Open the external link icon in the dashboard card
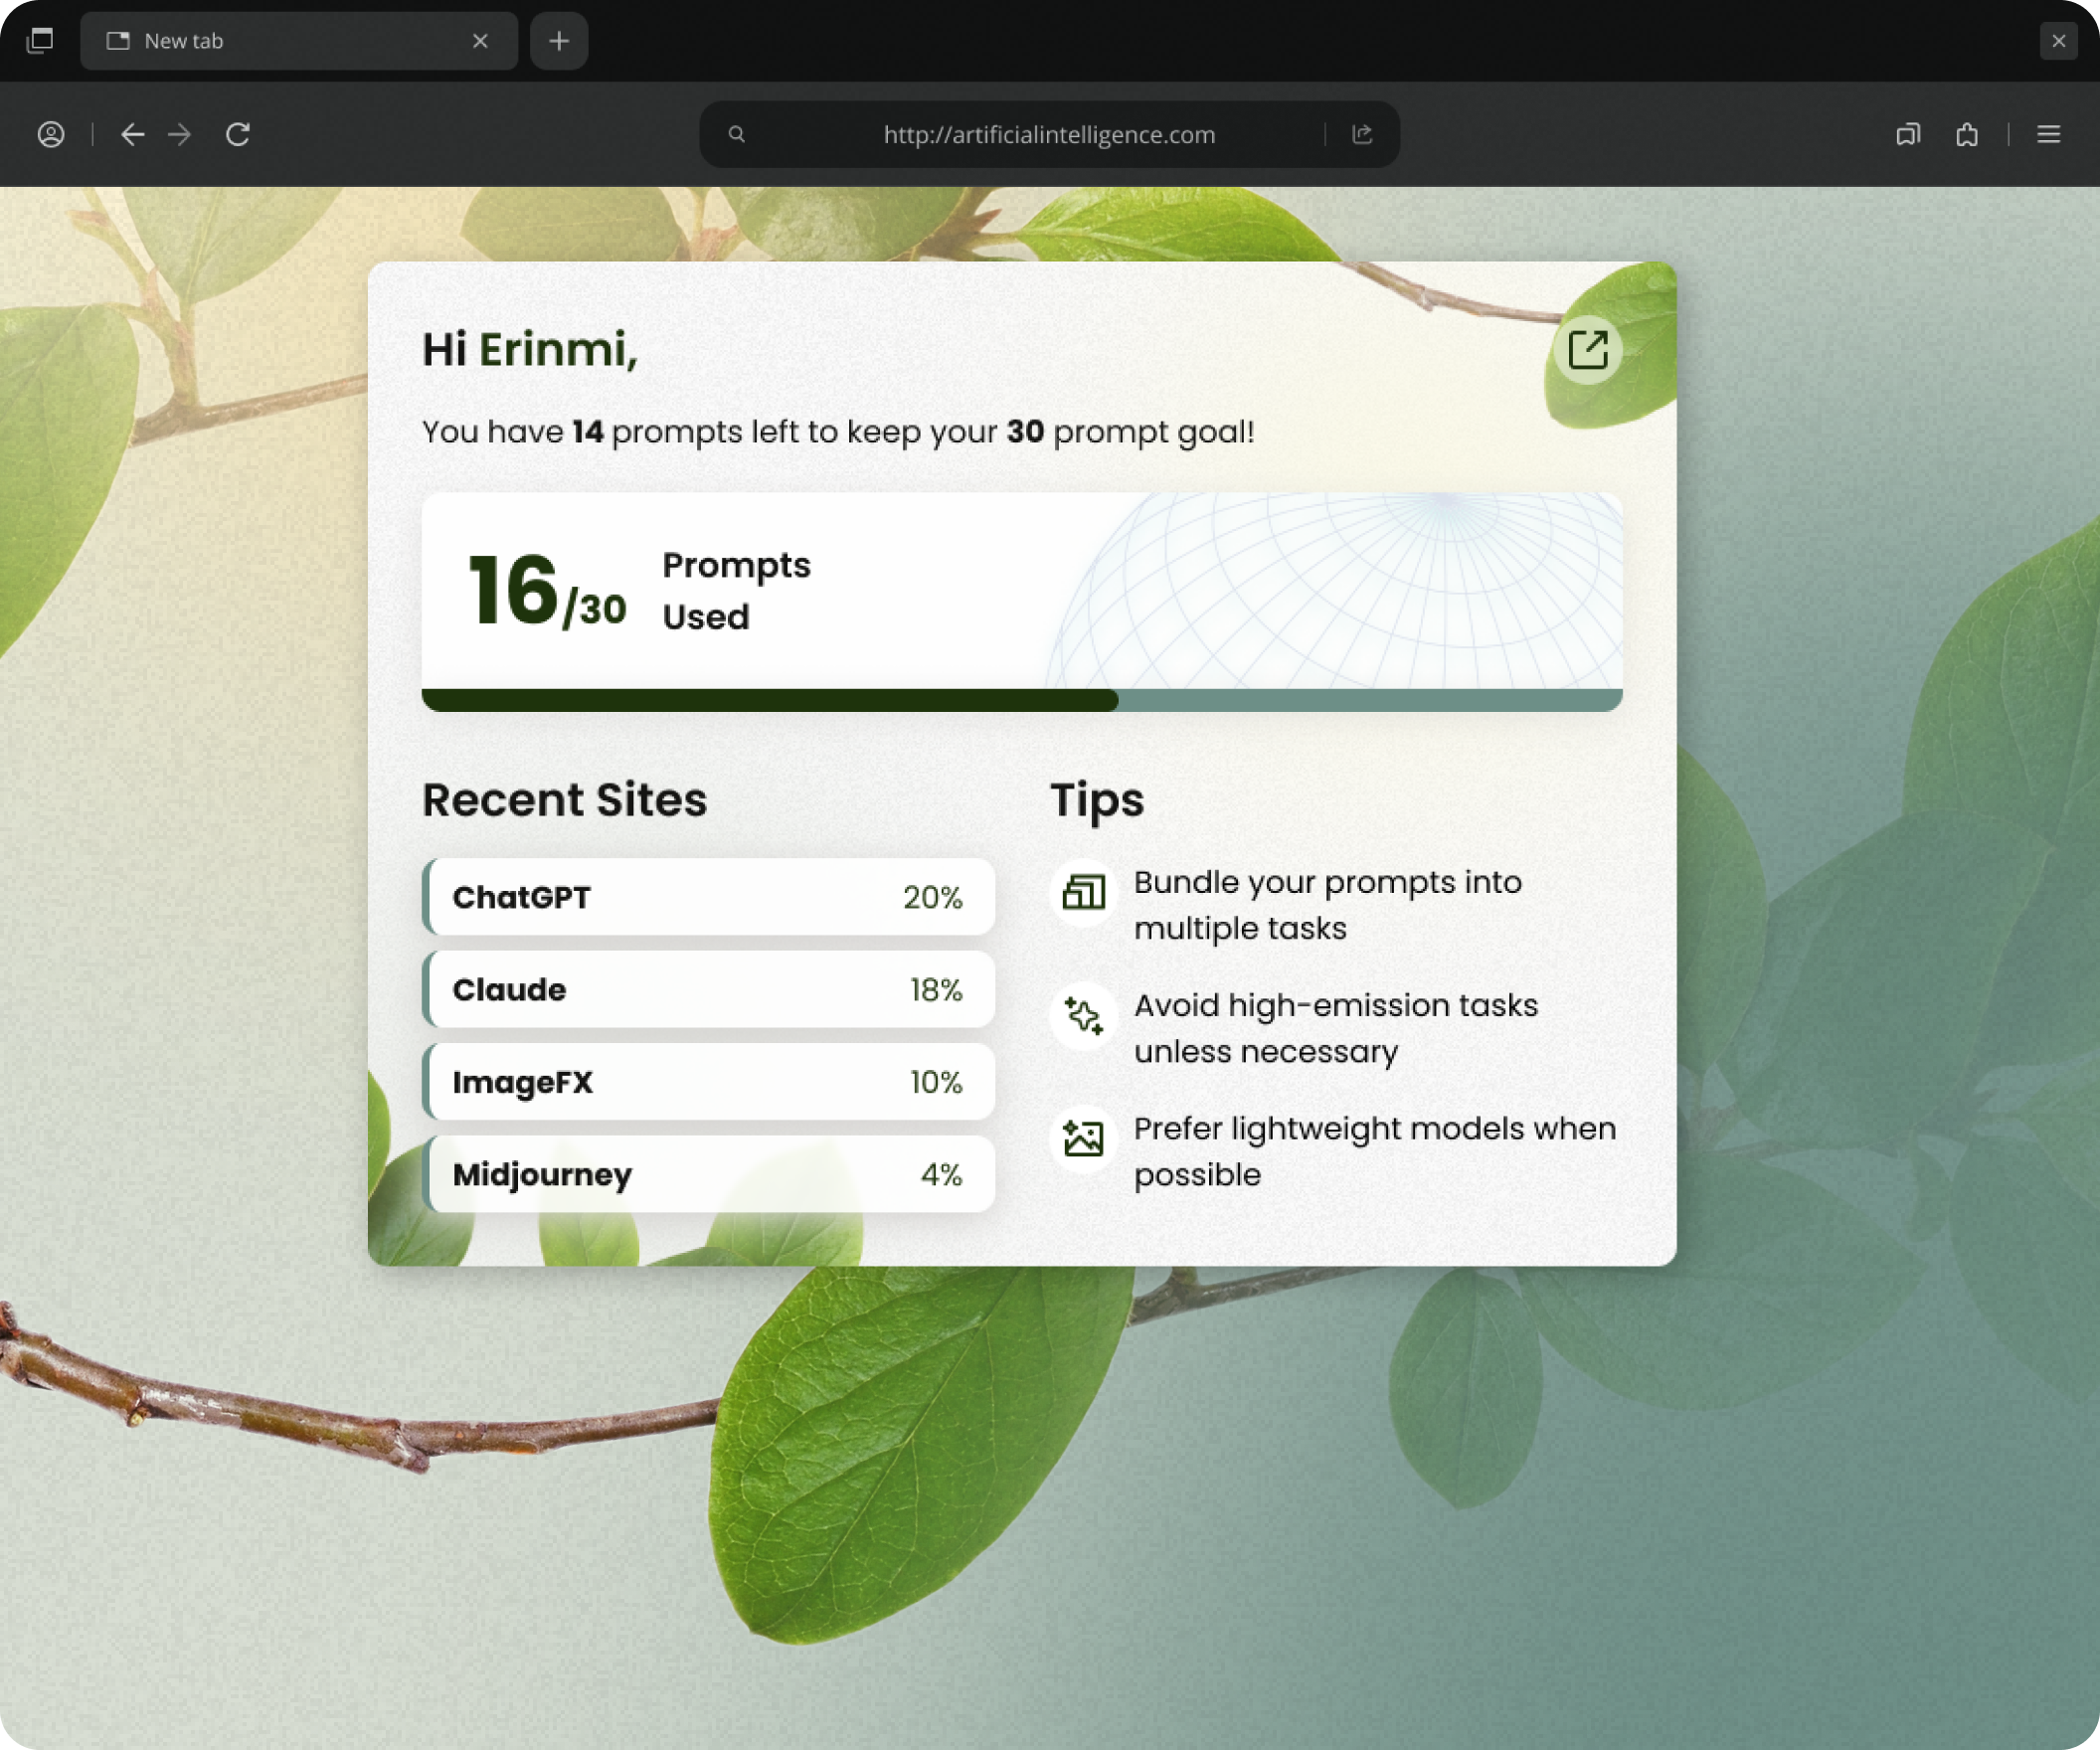 [1587, 350]
